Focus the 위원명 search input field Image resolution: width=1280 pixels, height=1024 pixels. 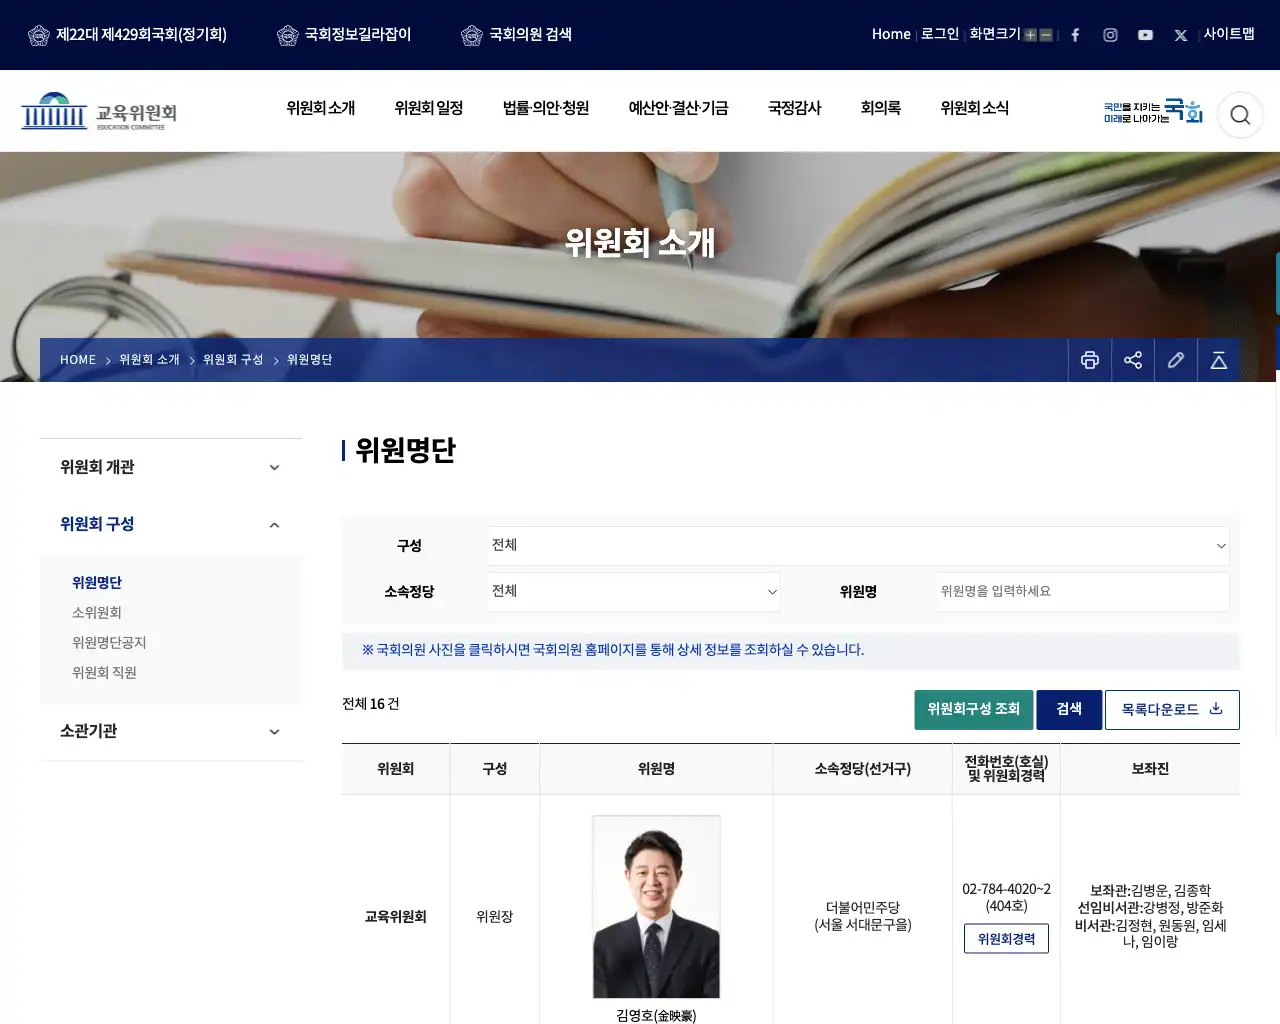pyautogui.click(x=1083, y=592)
